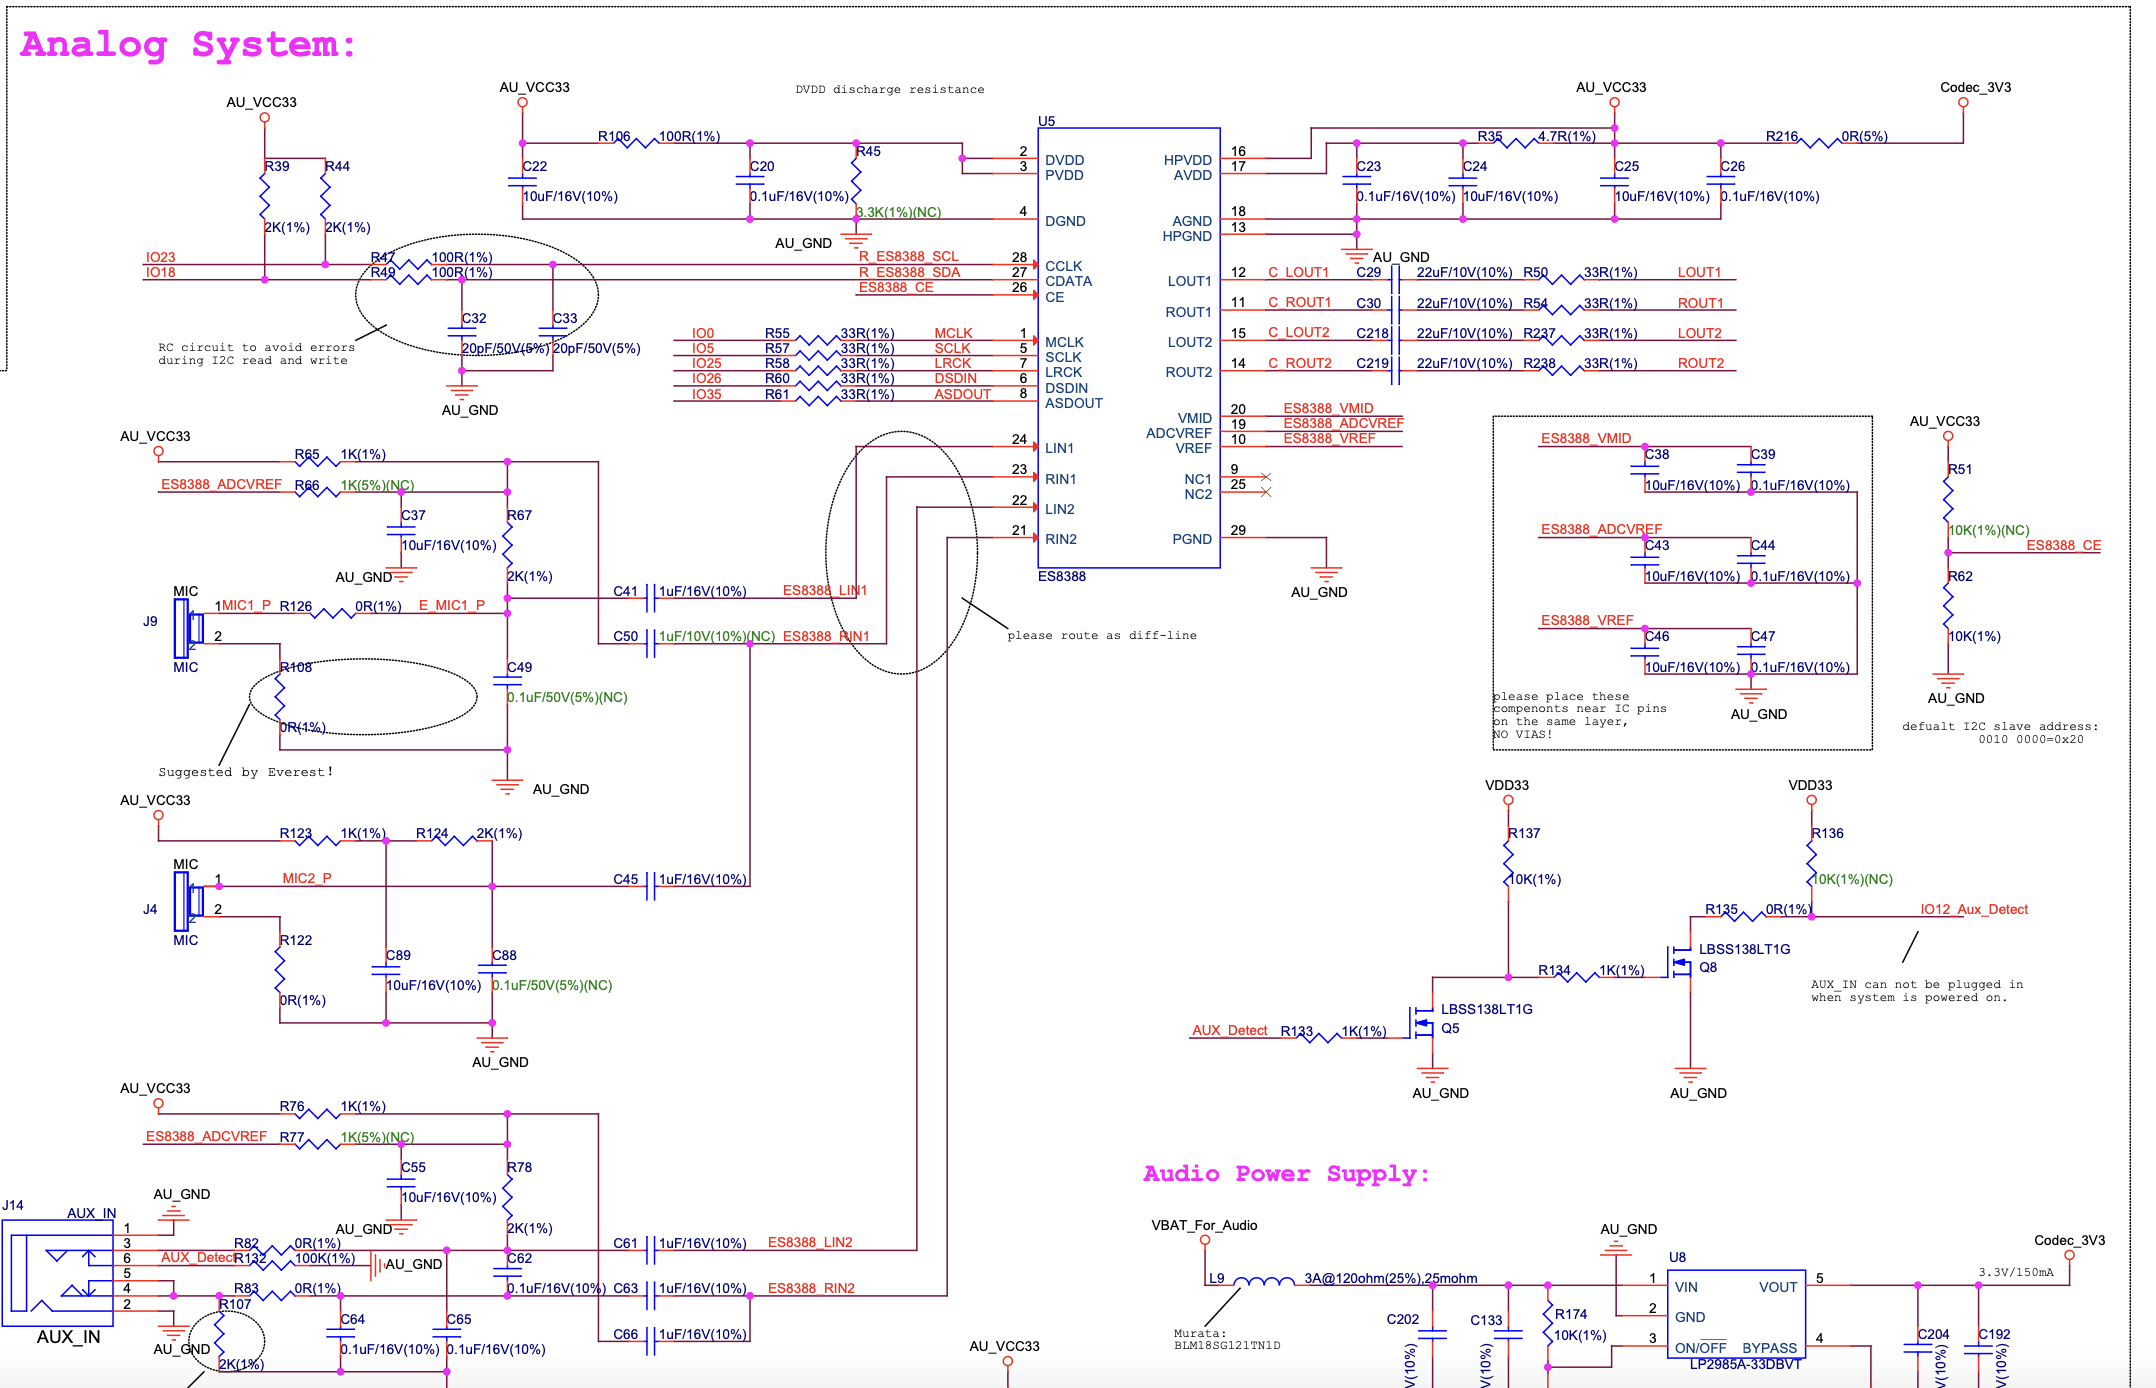Image resolution: width=2156 pixels, height=1388 pixels.
Task: Click capacitor designator C32
Action: (x=474, y=318)
